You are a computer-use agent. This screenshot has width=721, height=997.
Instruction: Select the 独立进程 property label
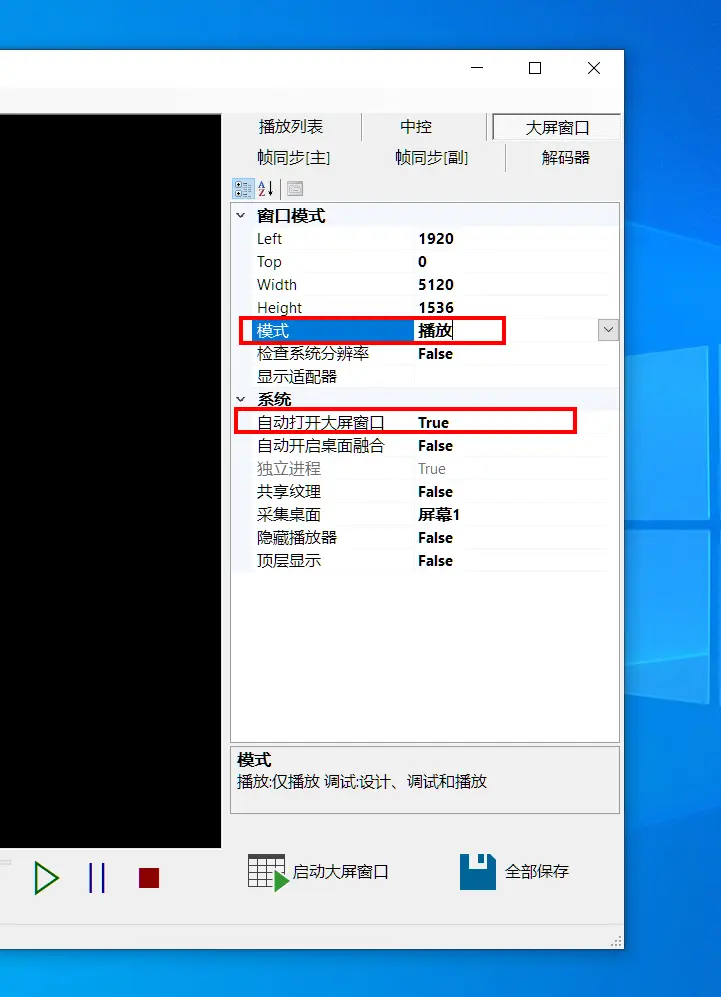coord(289,469)
